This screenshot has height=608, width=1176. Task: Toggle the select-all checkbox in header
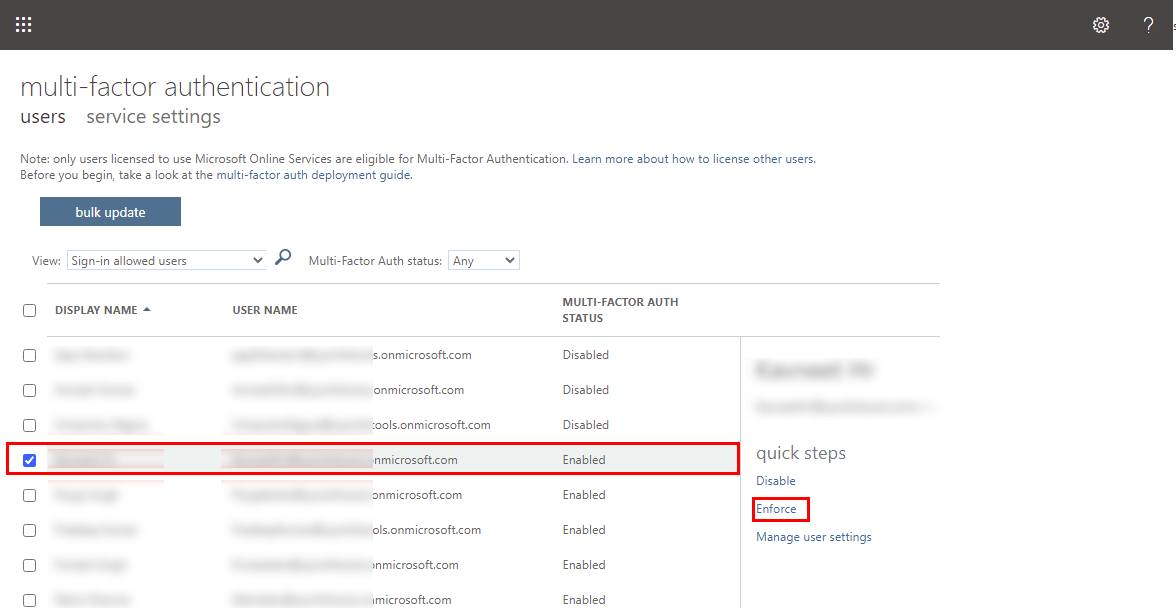pos(29,310)
